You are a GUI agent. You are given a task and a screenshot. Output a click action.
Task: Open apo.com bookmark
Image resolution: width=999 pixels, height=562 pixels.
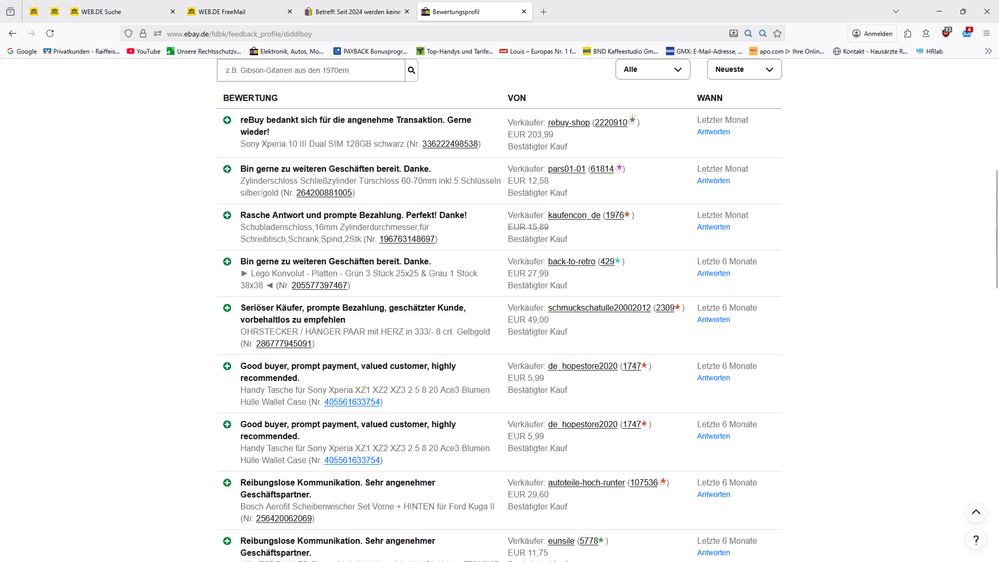[x=787, y=51]
